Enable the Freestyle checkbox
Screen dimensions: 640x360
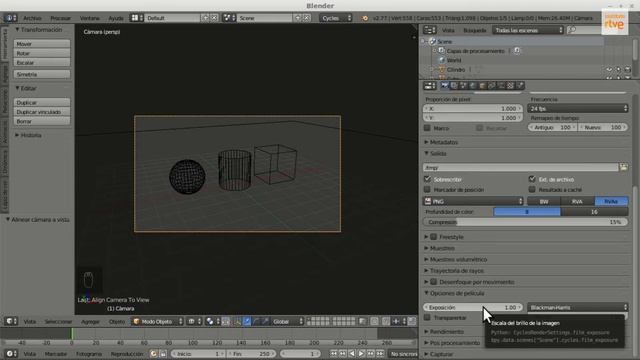pos(434,237)
